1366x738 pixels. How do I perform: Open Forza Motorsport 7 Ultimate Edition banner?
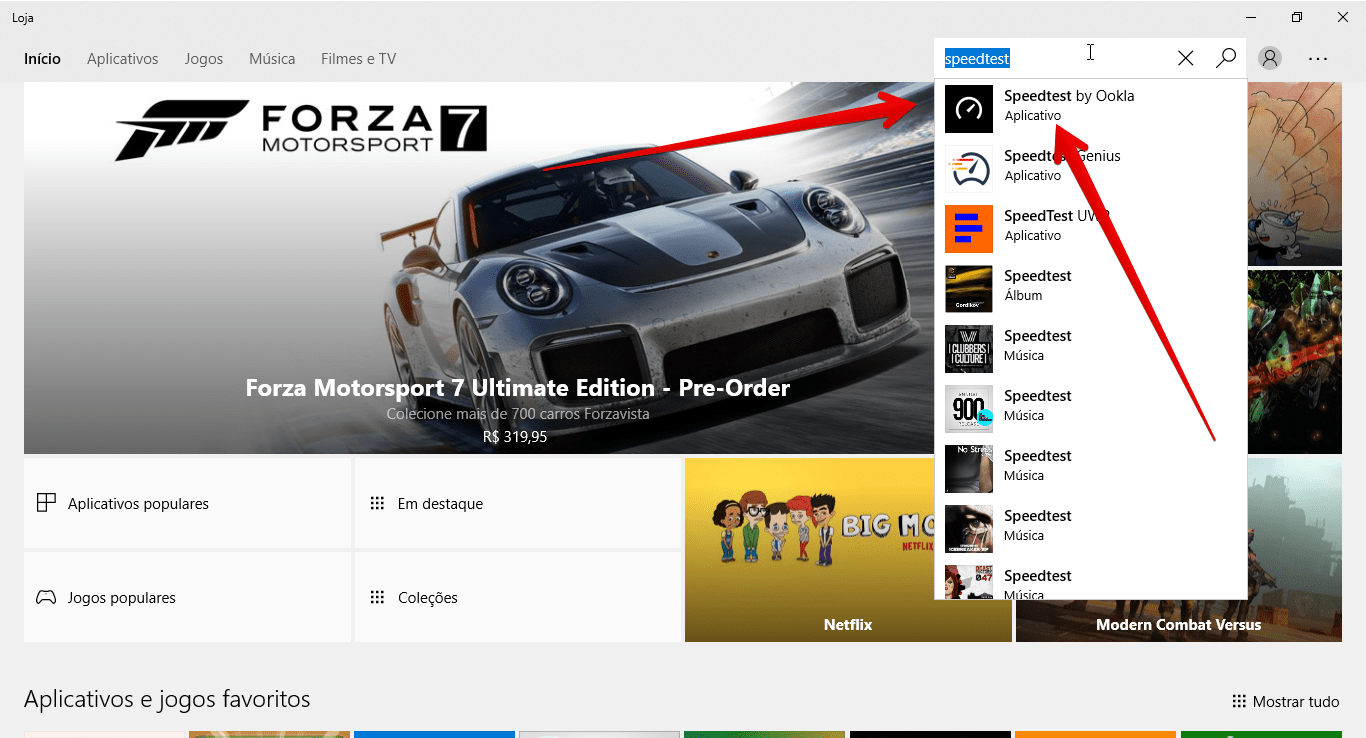pyautogui.click(x=479, y=268)
